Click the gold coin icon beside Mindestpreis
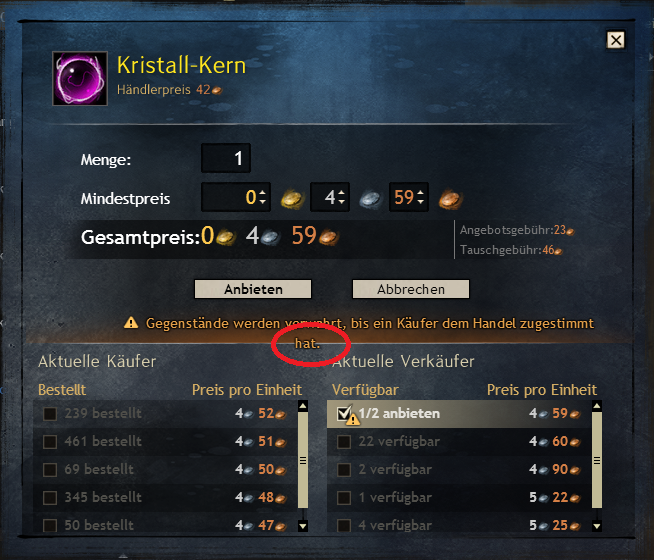The height and width of the screenshot is (560, 654). pyautogui.click(x=292, y=198)
